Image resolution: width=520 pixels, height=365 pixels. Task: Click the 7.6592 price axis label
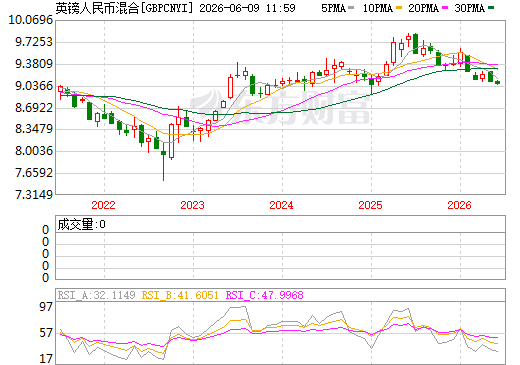[x=34, y=173]
